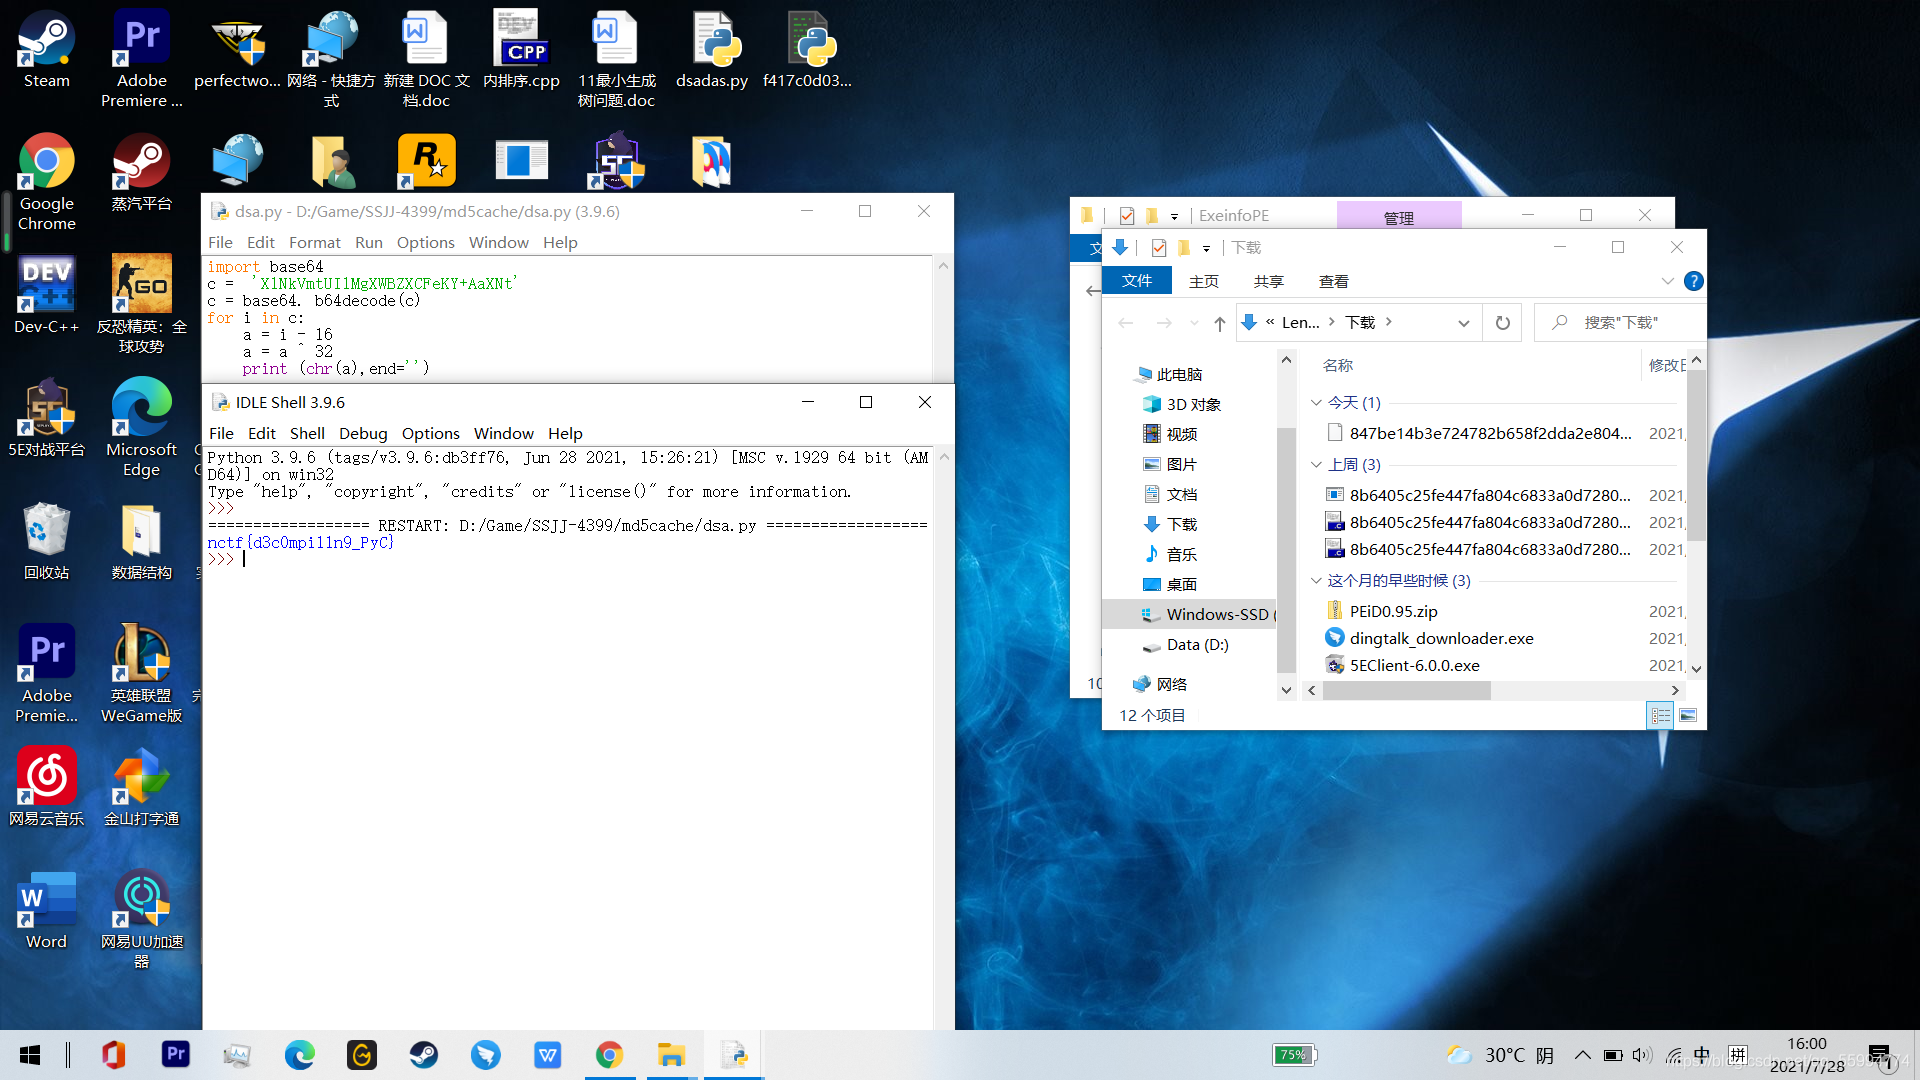Click the refresh icon in Explorer address bar

(1502, 323)
